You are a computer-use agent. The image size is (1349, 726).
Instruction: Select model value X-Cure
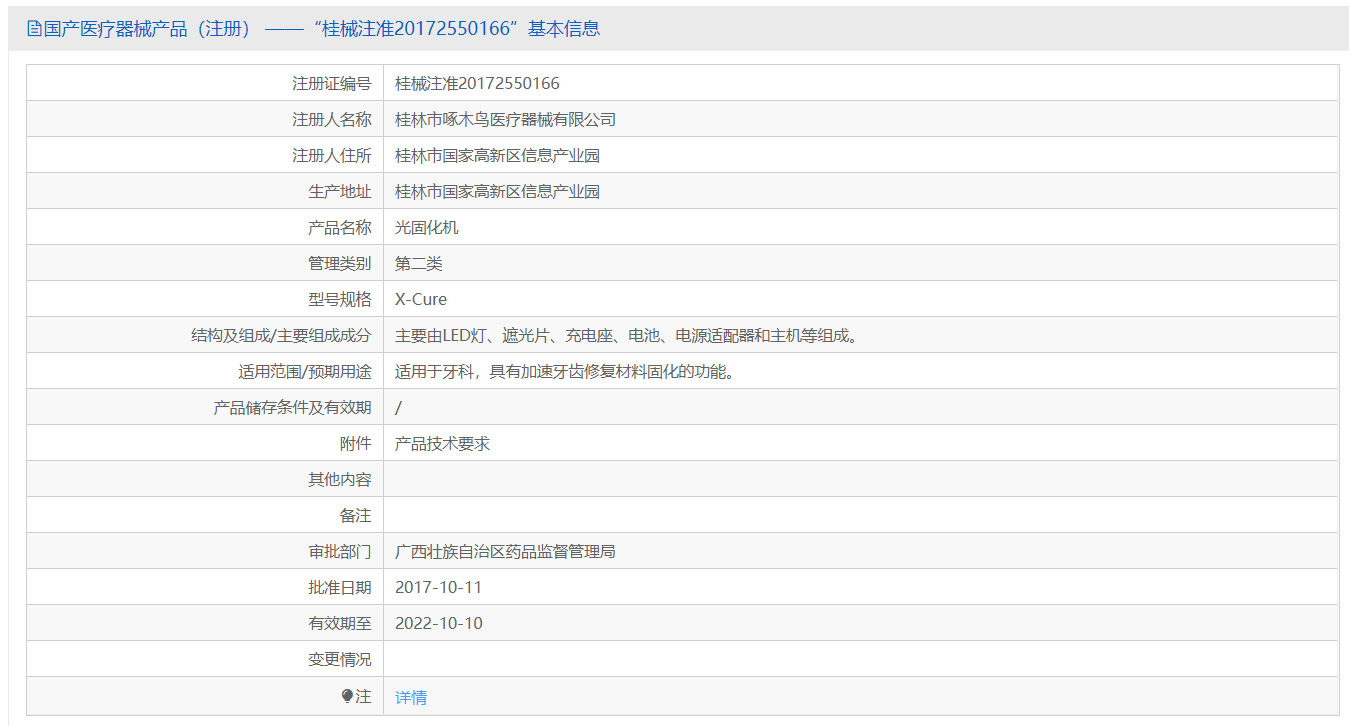(x=421, y=299)
